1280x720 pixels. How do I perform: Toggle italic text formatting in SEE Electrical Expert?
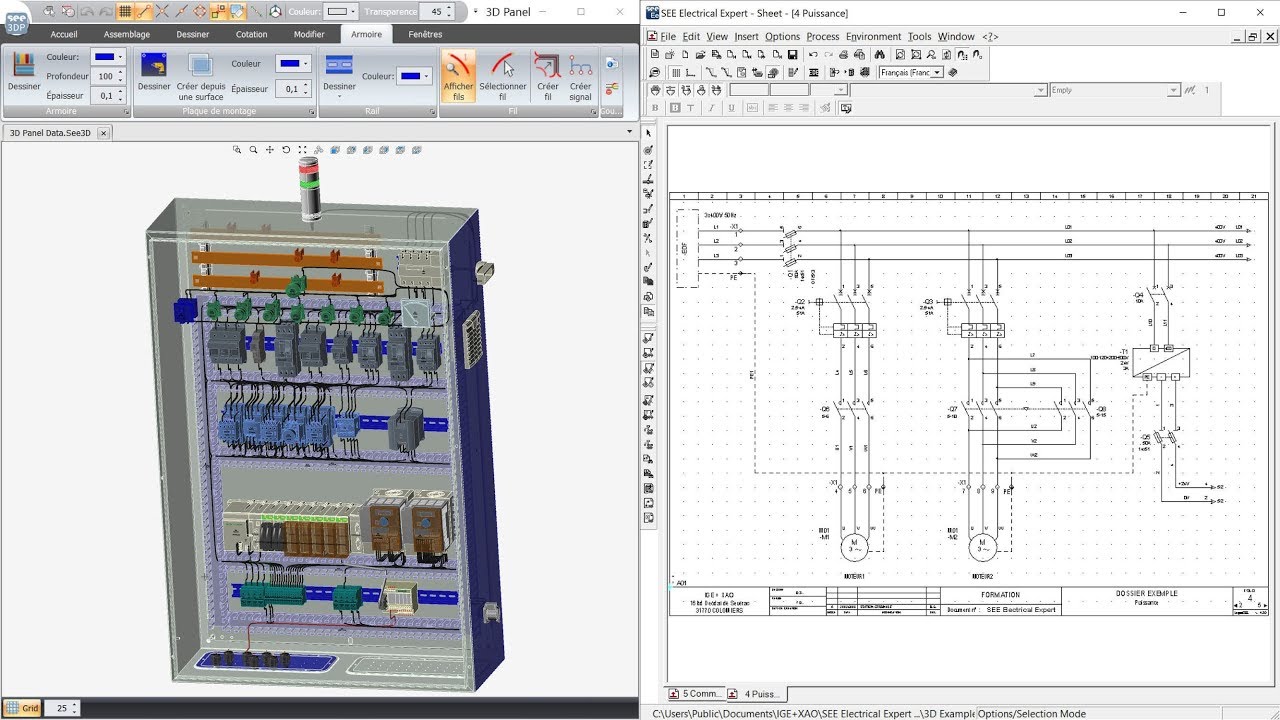(x=710, y=106)
